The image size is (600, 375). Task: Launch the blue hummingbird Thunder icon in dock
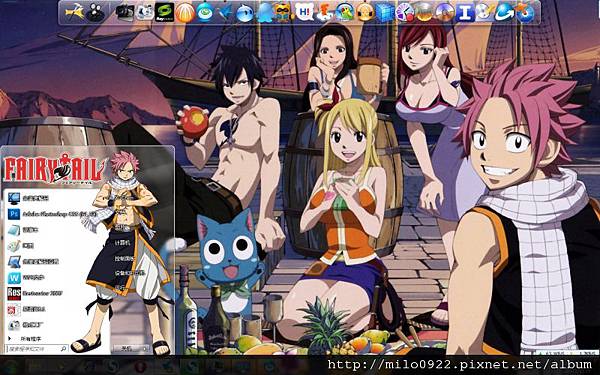pos(225,13)
